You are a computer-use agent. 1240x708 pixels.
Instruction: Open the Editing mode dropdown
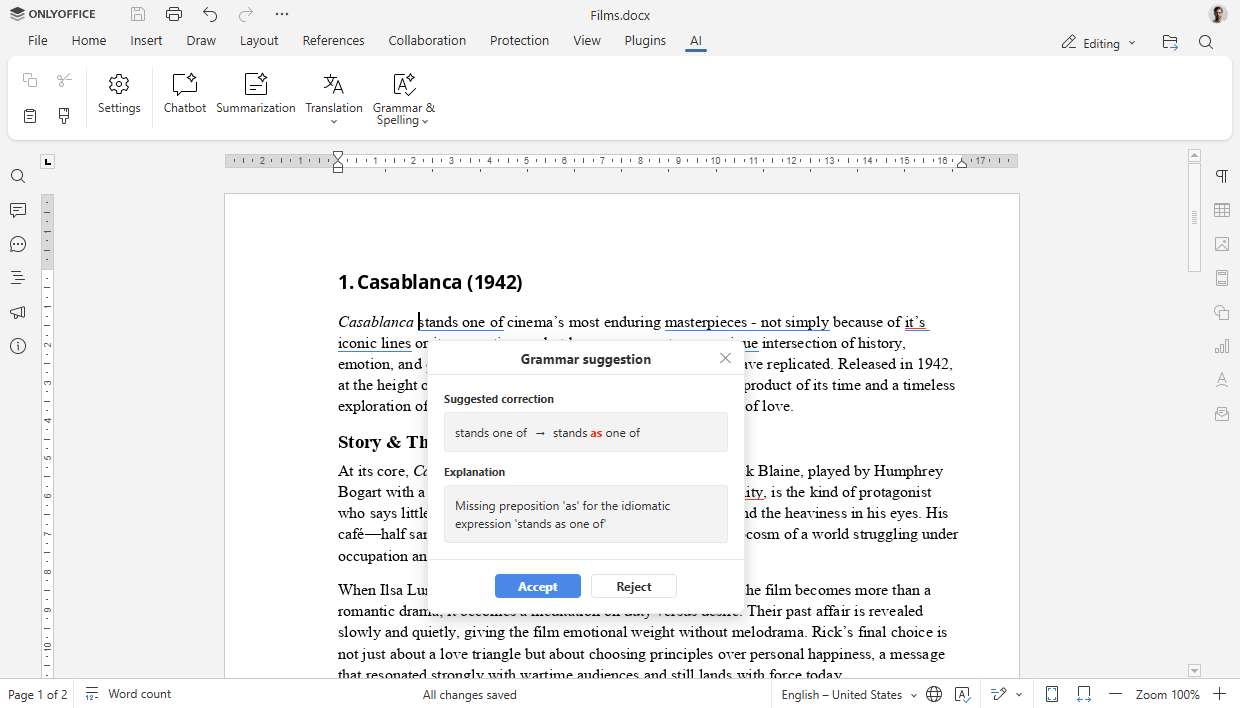point(1098,43)
